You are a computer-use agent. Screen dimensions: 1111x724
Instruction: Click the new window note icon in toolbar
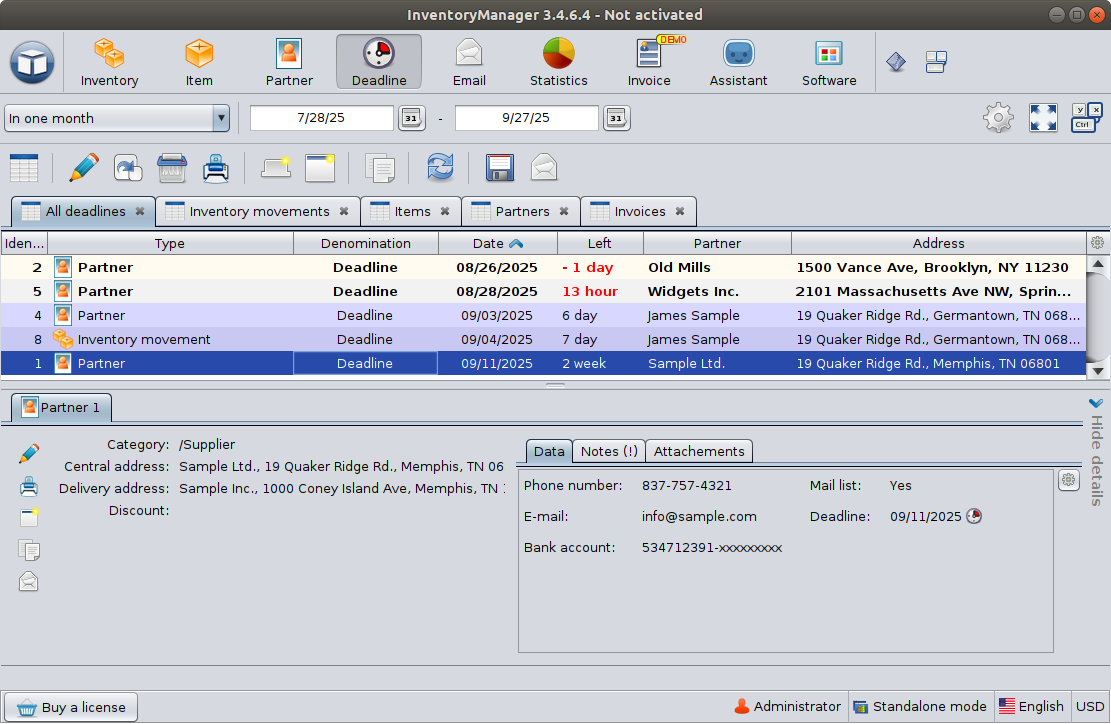pyautogui.click(x=320, y=169)
